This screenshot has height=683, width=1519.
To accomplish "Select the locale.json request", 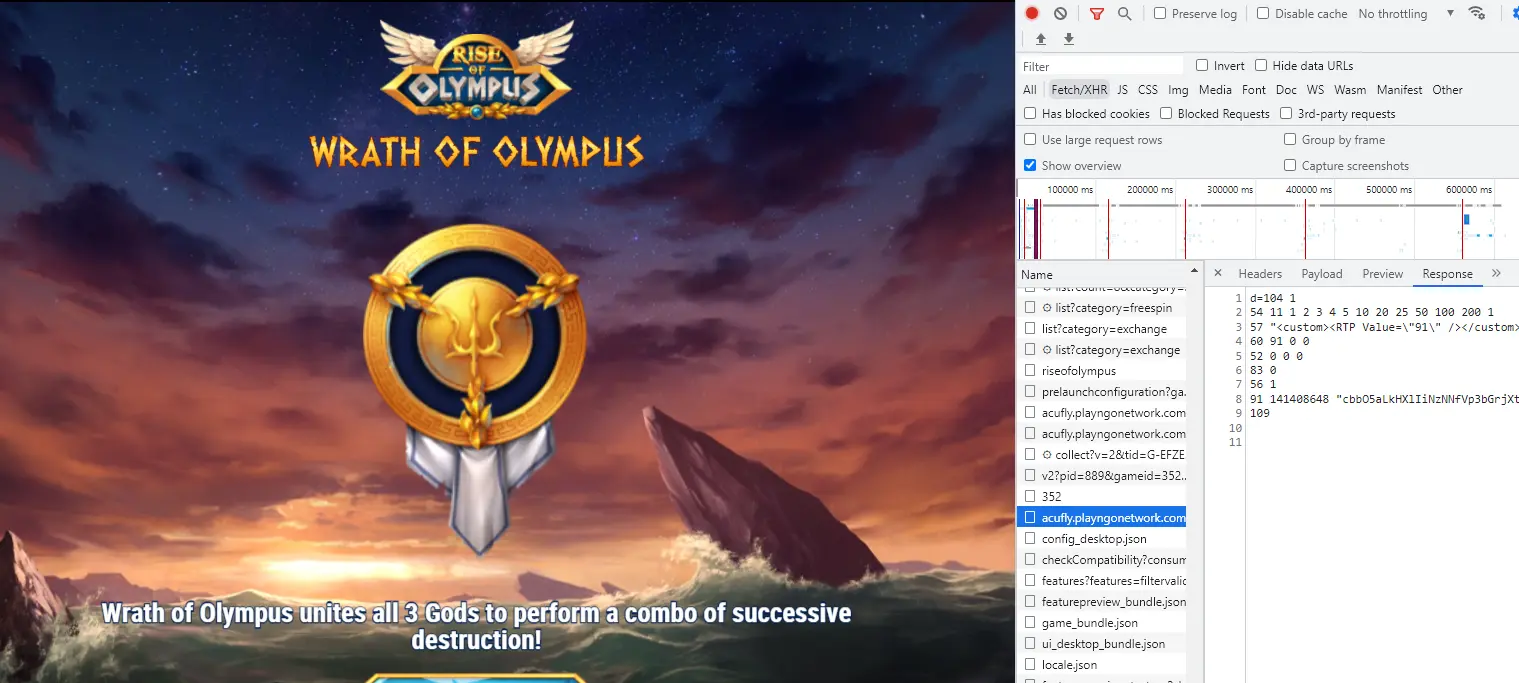I will 1102,665.
